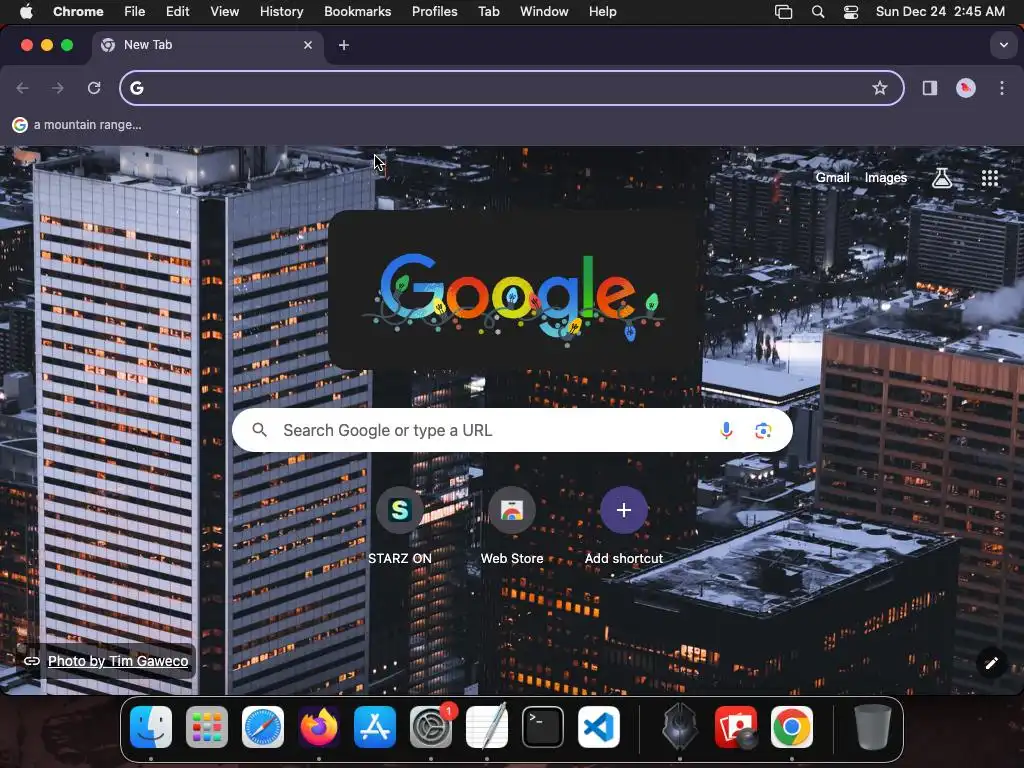
Task: Open Launchpad from the Dock
Action: coord(207,727)
